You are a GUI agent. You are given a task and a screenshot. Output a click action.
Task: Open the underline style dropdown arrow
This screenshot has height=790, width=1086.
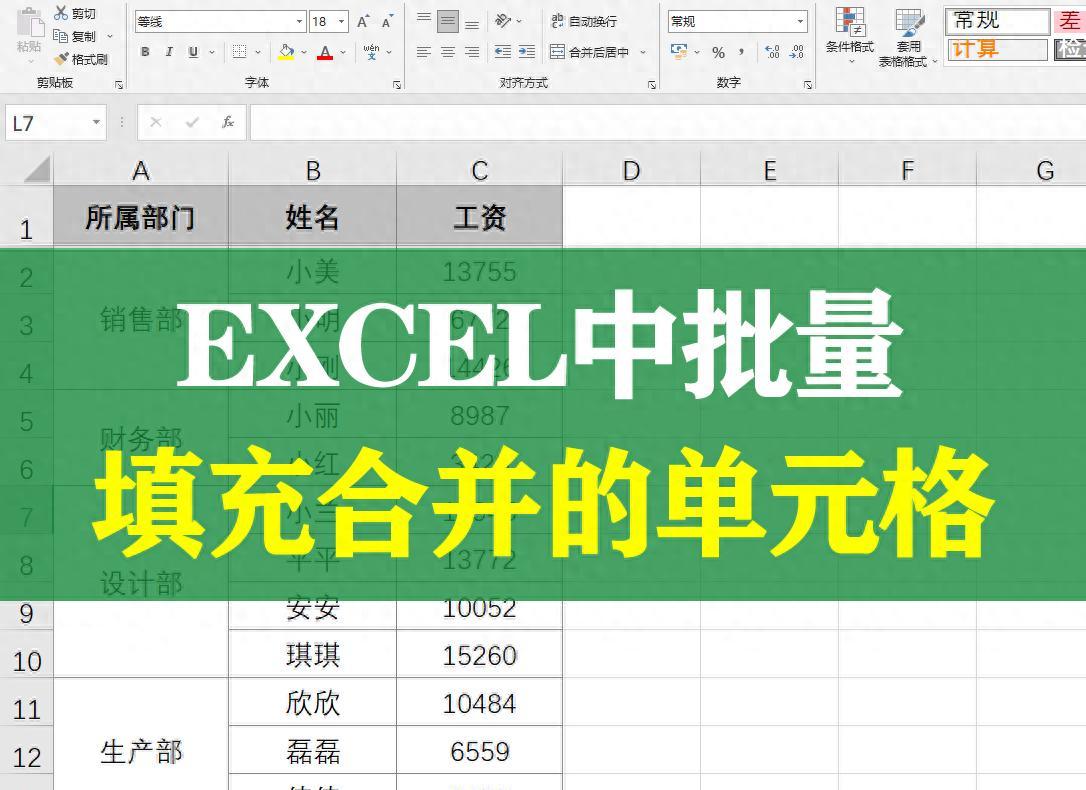tap(212, 52)
